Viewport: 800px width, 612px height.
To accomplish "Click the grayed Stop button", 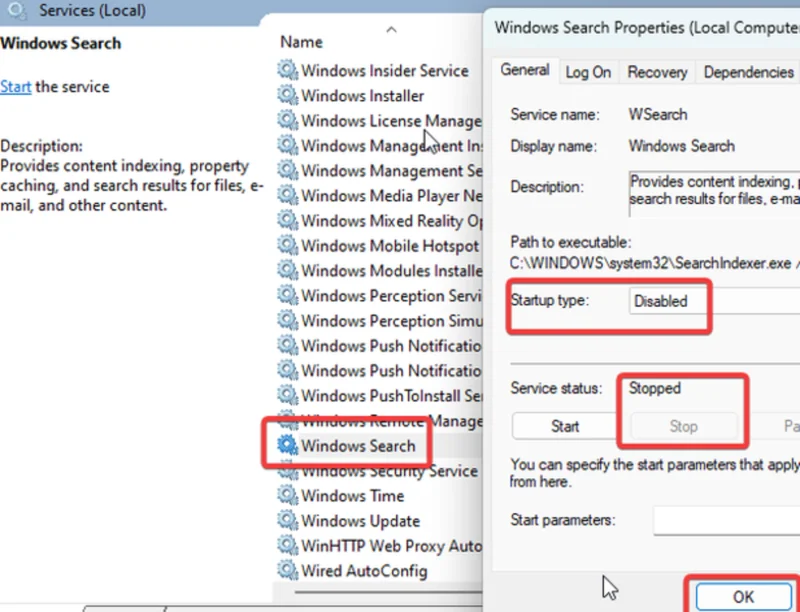I will click(684, 426).
